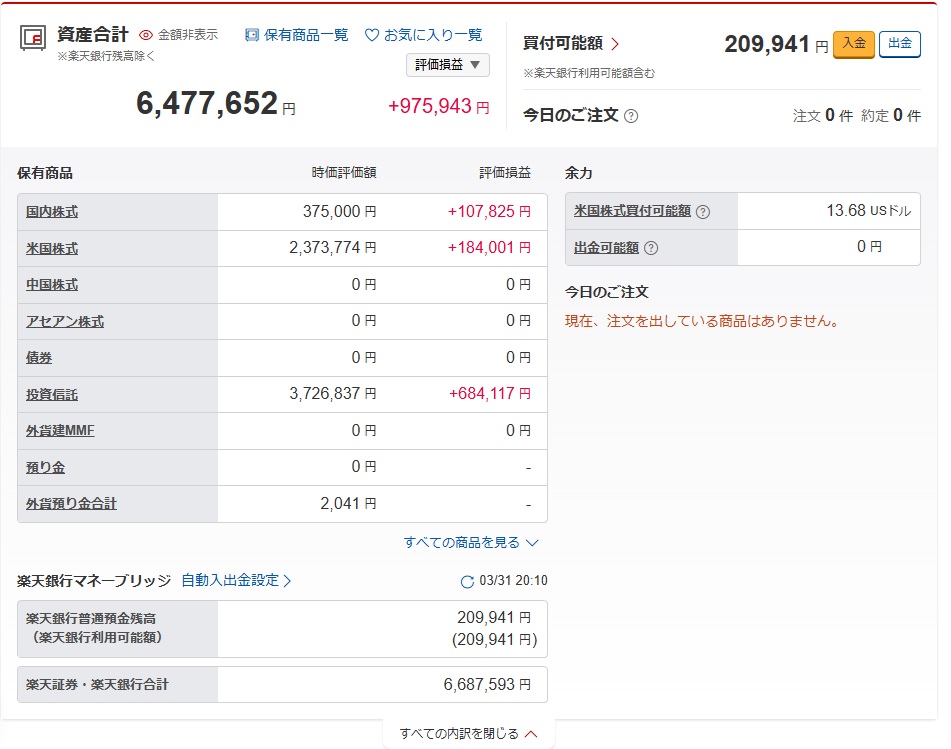Image resolution: width=951 pixels, height=749 pixels.
Task: Open 買付可能額 details
Action: click(571, 44)
